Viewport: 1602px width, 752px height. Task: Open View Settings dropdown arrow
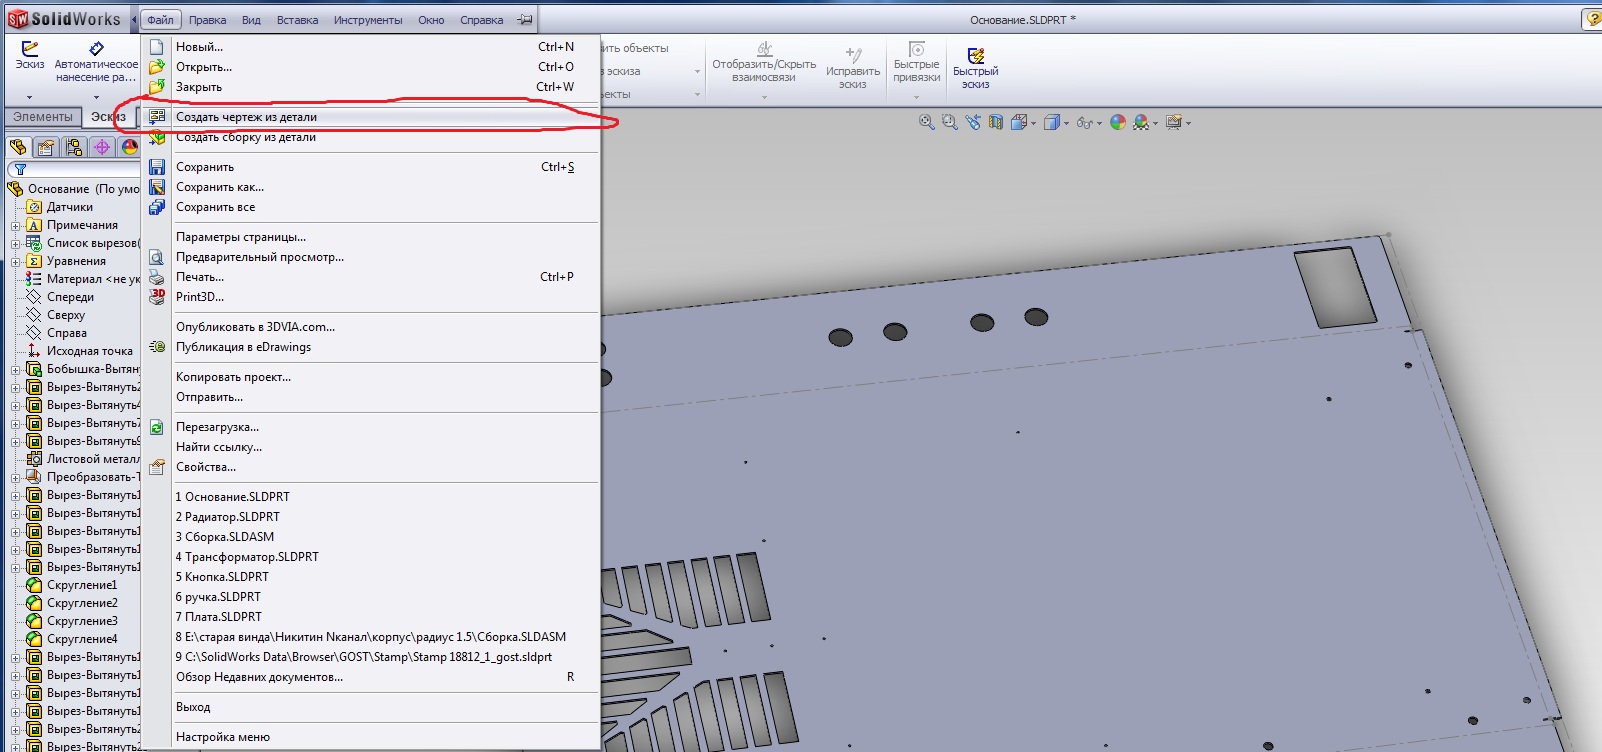click(x=1188, y=123)
